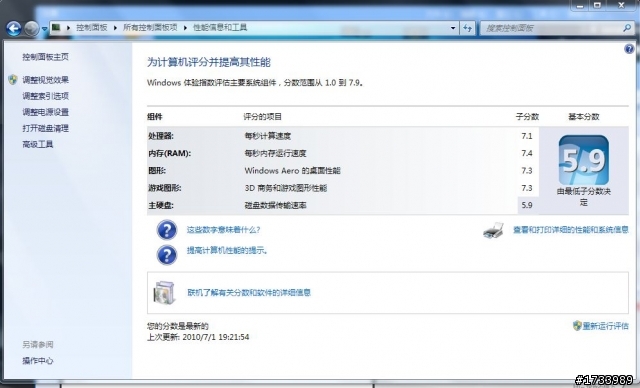Open 调整索引选项 link
The height and width of the screenshot is (388, 640).
pyautogui.click(x=45, y=96)
